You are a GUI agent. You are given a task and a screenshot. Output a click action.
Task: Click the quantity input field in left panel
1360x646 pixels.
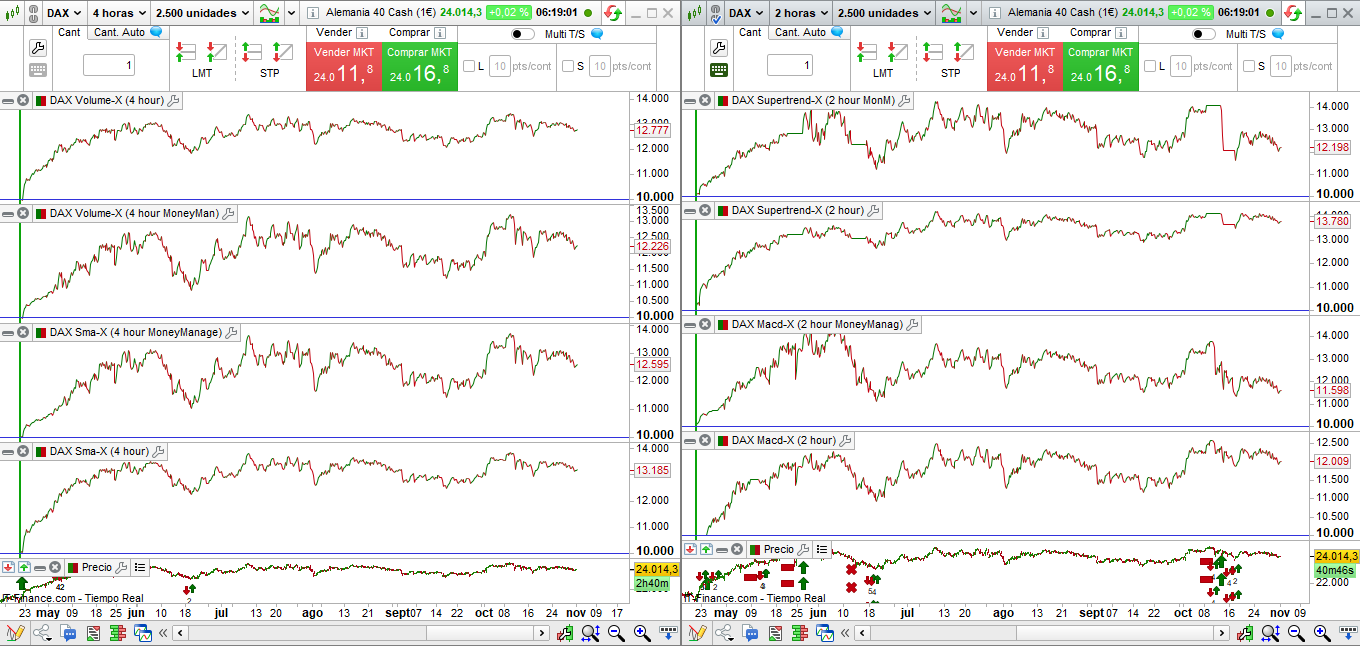click(109, 66)
